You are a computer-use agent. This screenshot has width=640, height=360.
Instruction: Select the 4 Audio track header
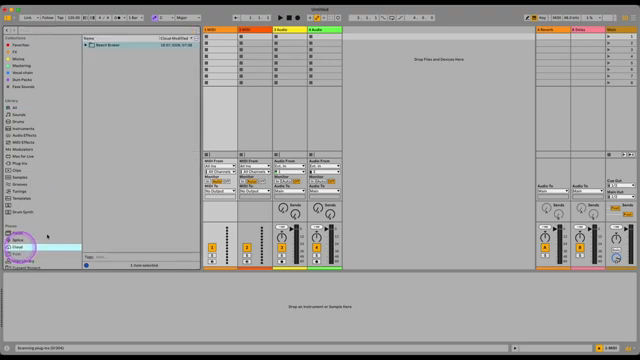click(324, 30)
